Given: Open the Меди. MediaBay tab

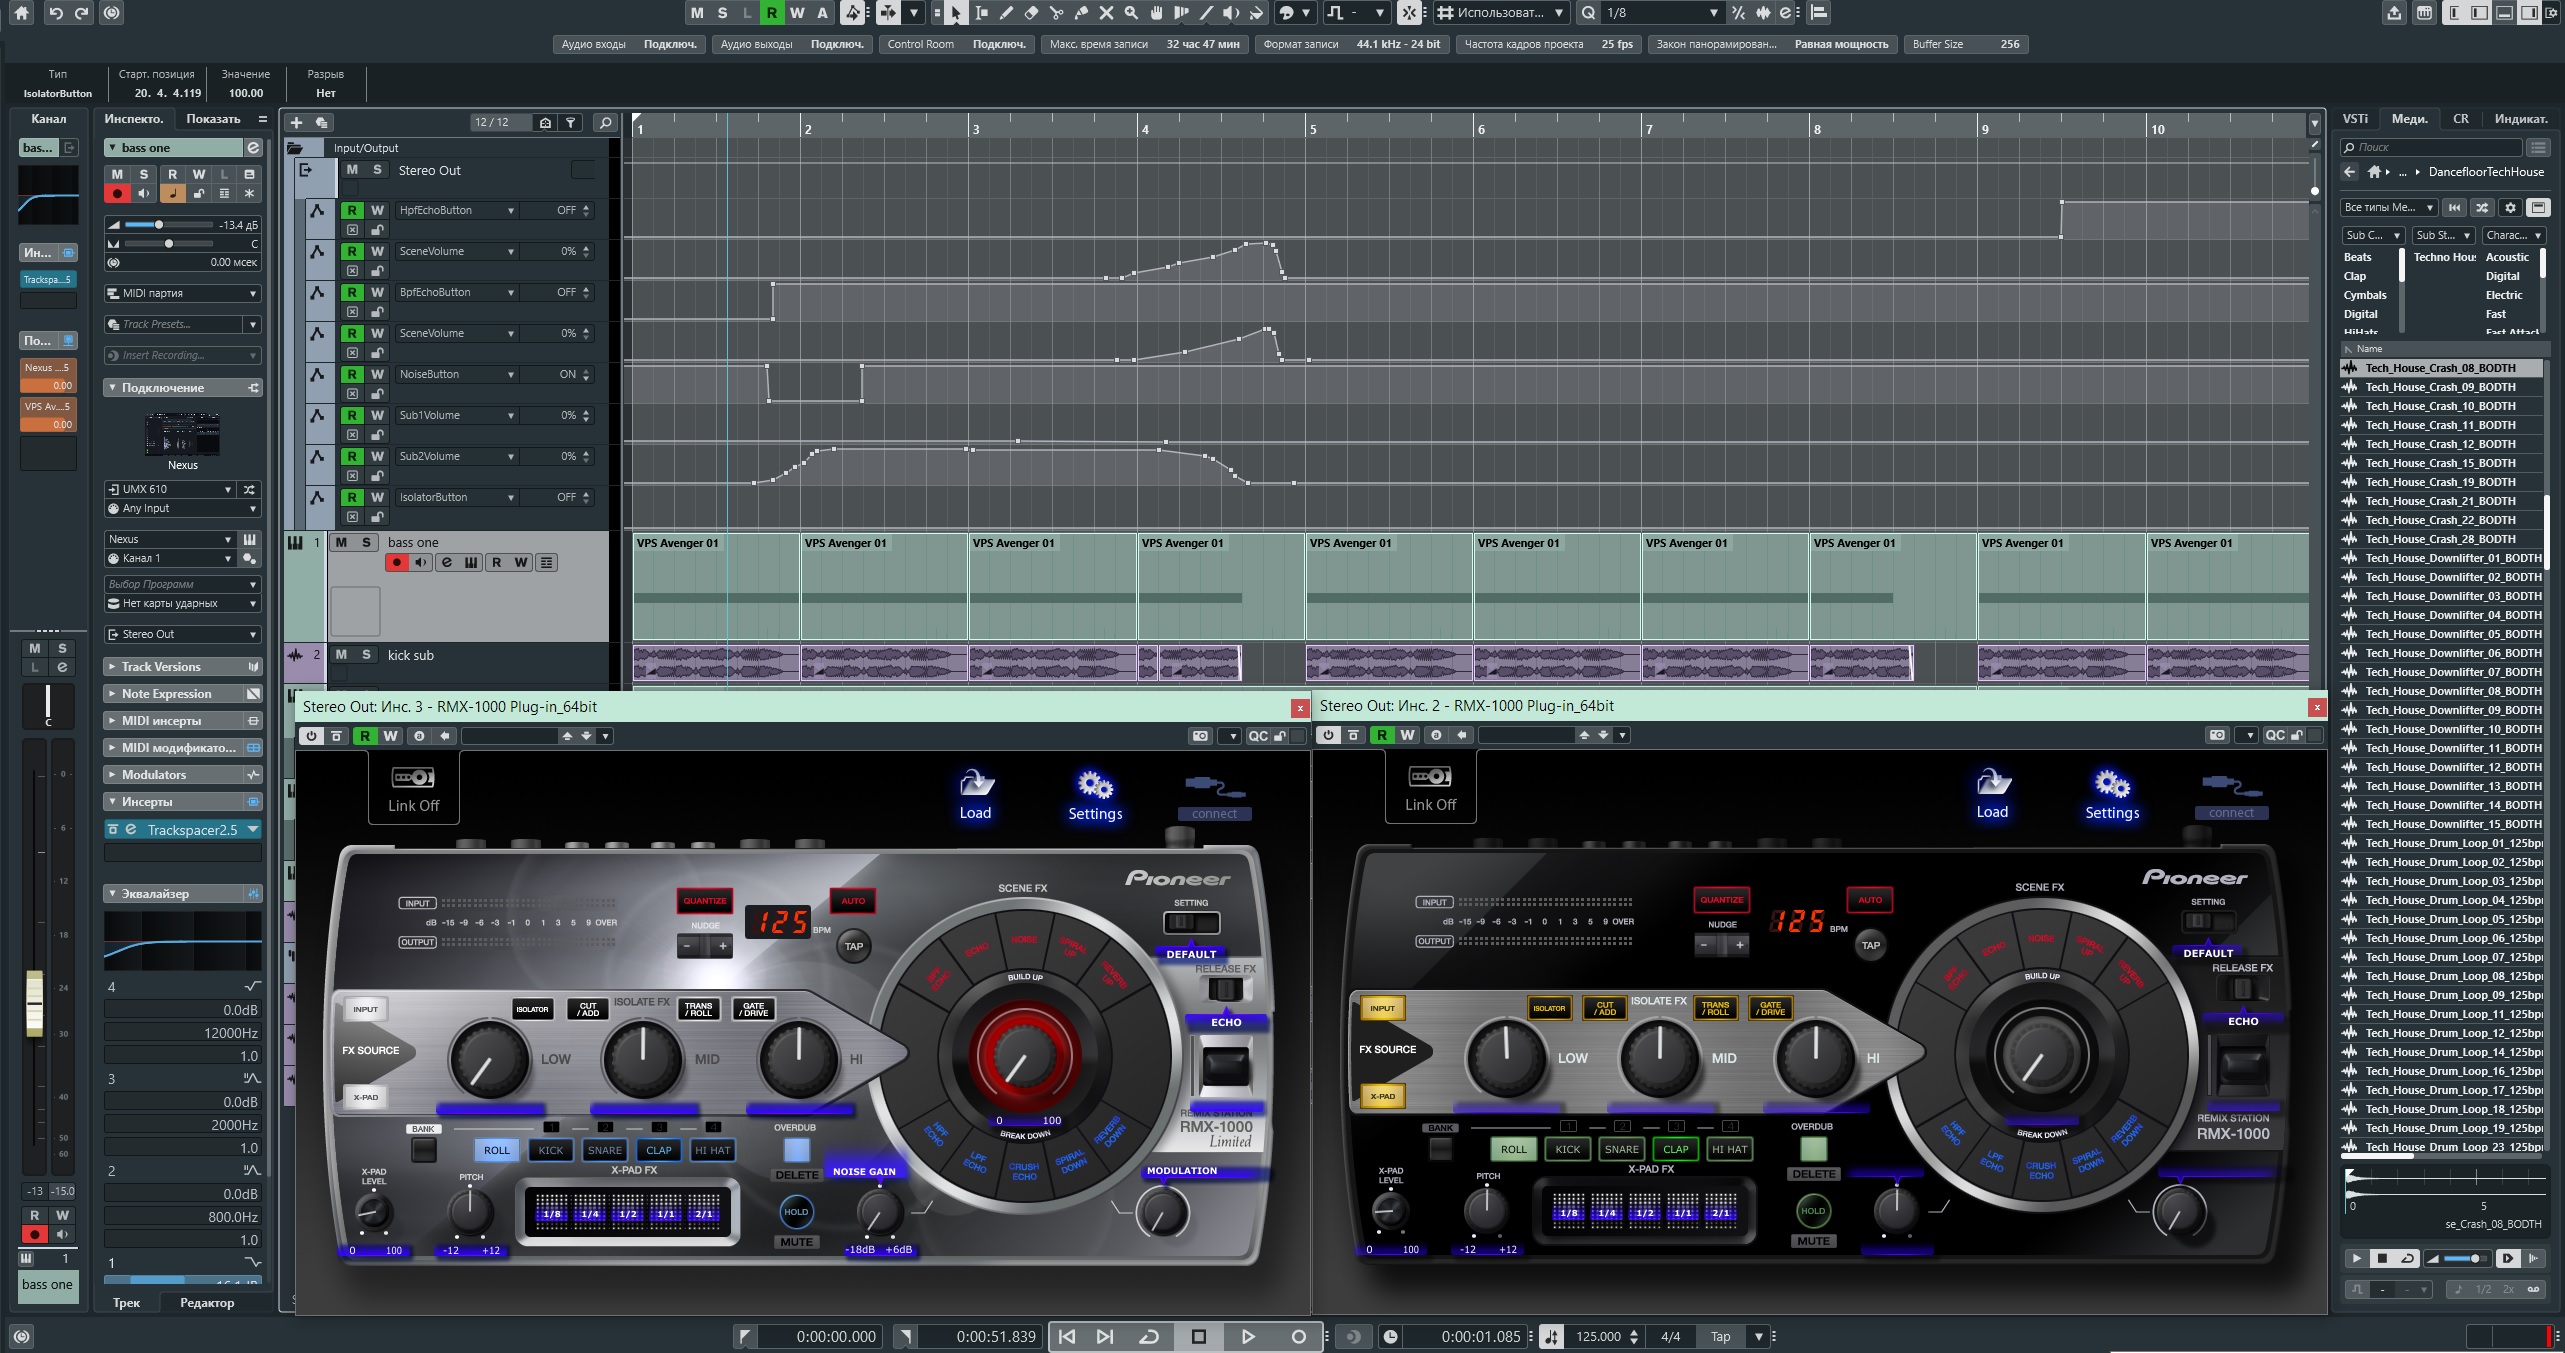Looking at the screenshot, I should click(2410, 118).
